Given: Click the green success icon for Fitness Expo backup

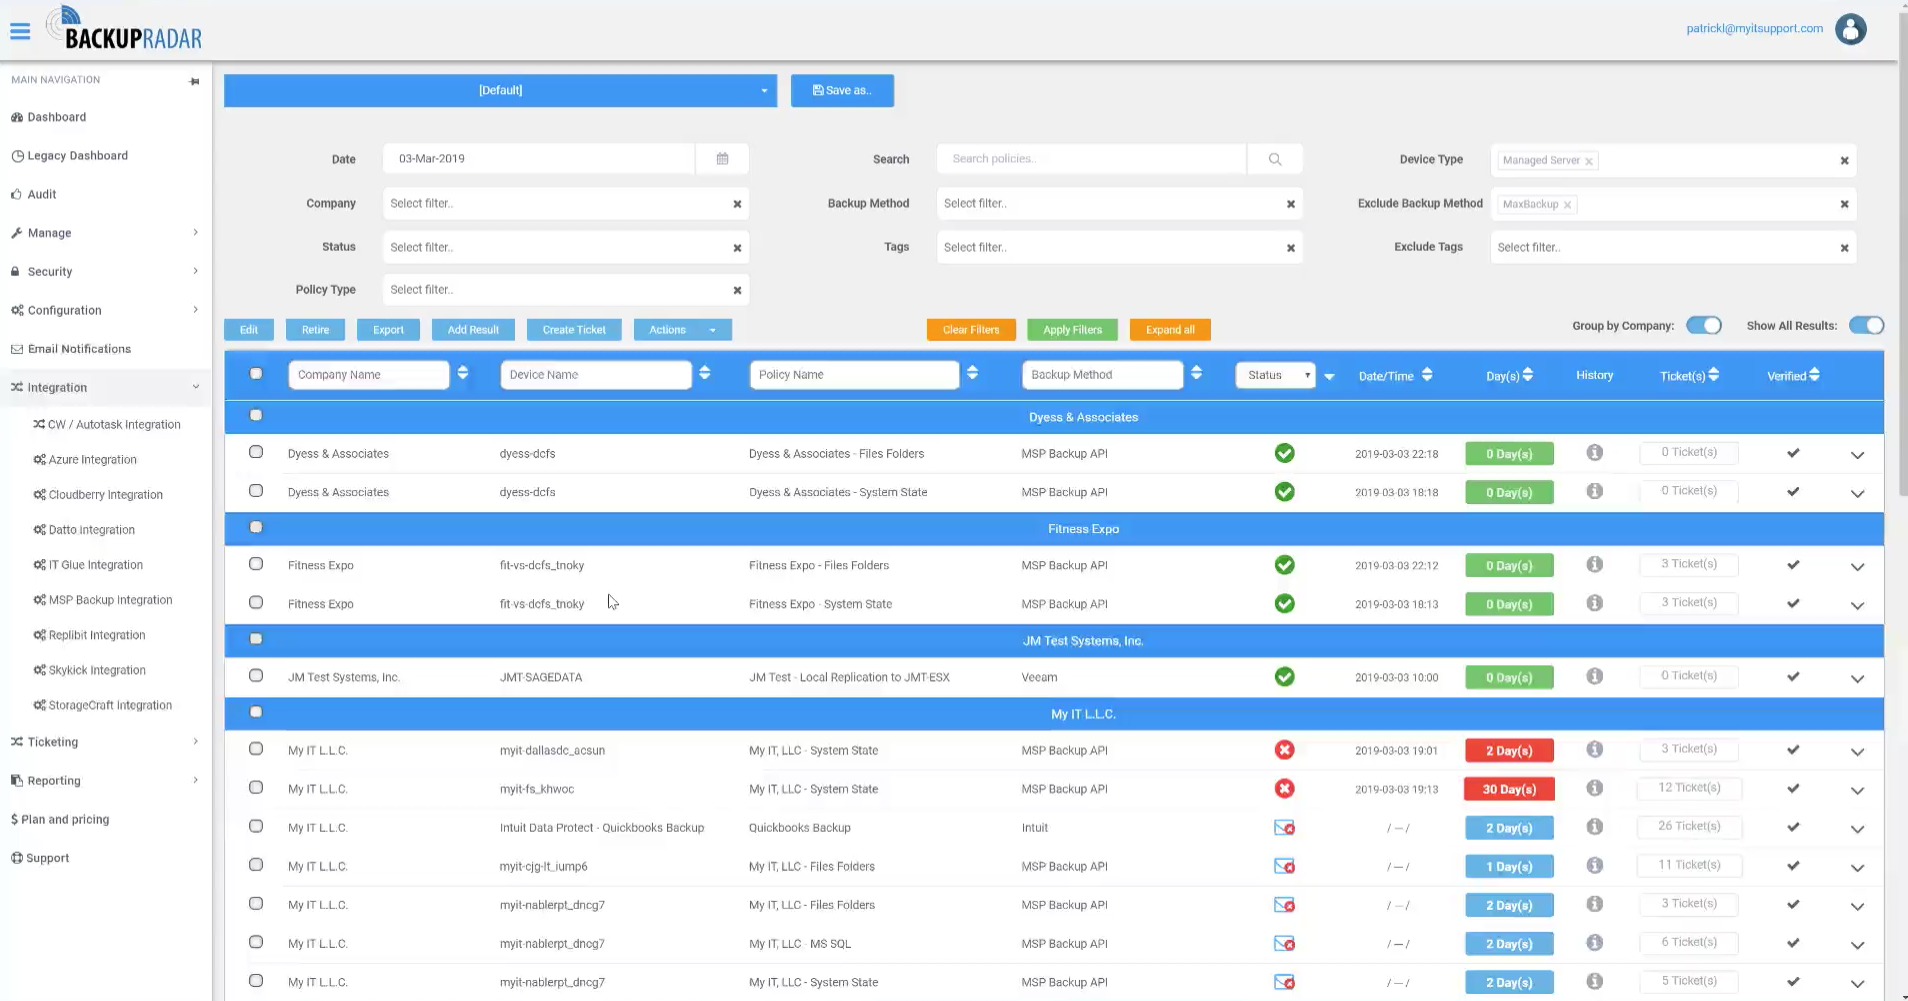Looking at the screenshot, I should coord(1284,564).
